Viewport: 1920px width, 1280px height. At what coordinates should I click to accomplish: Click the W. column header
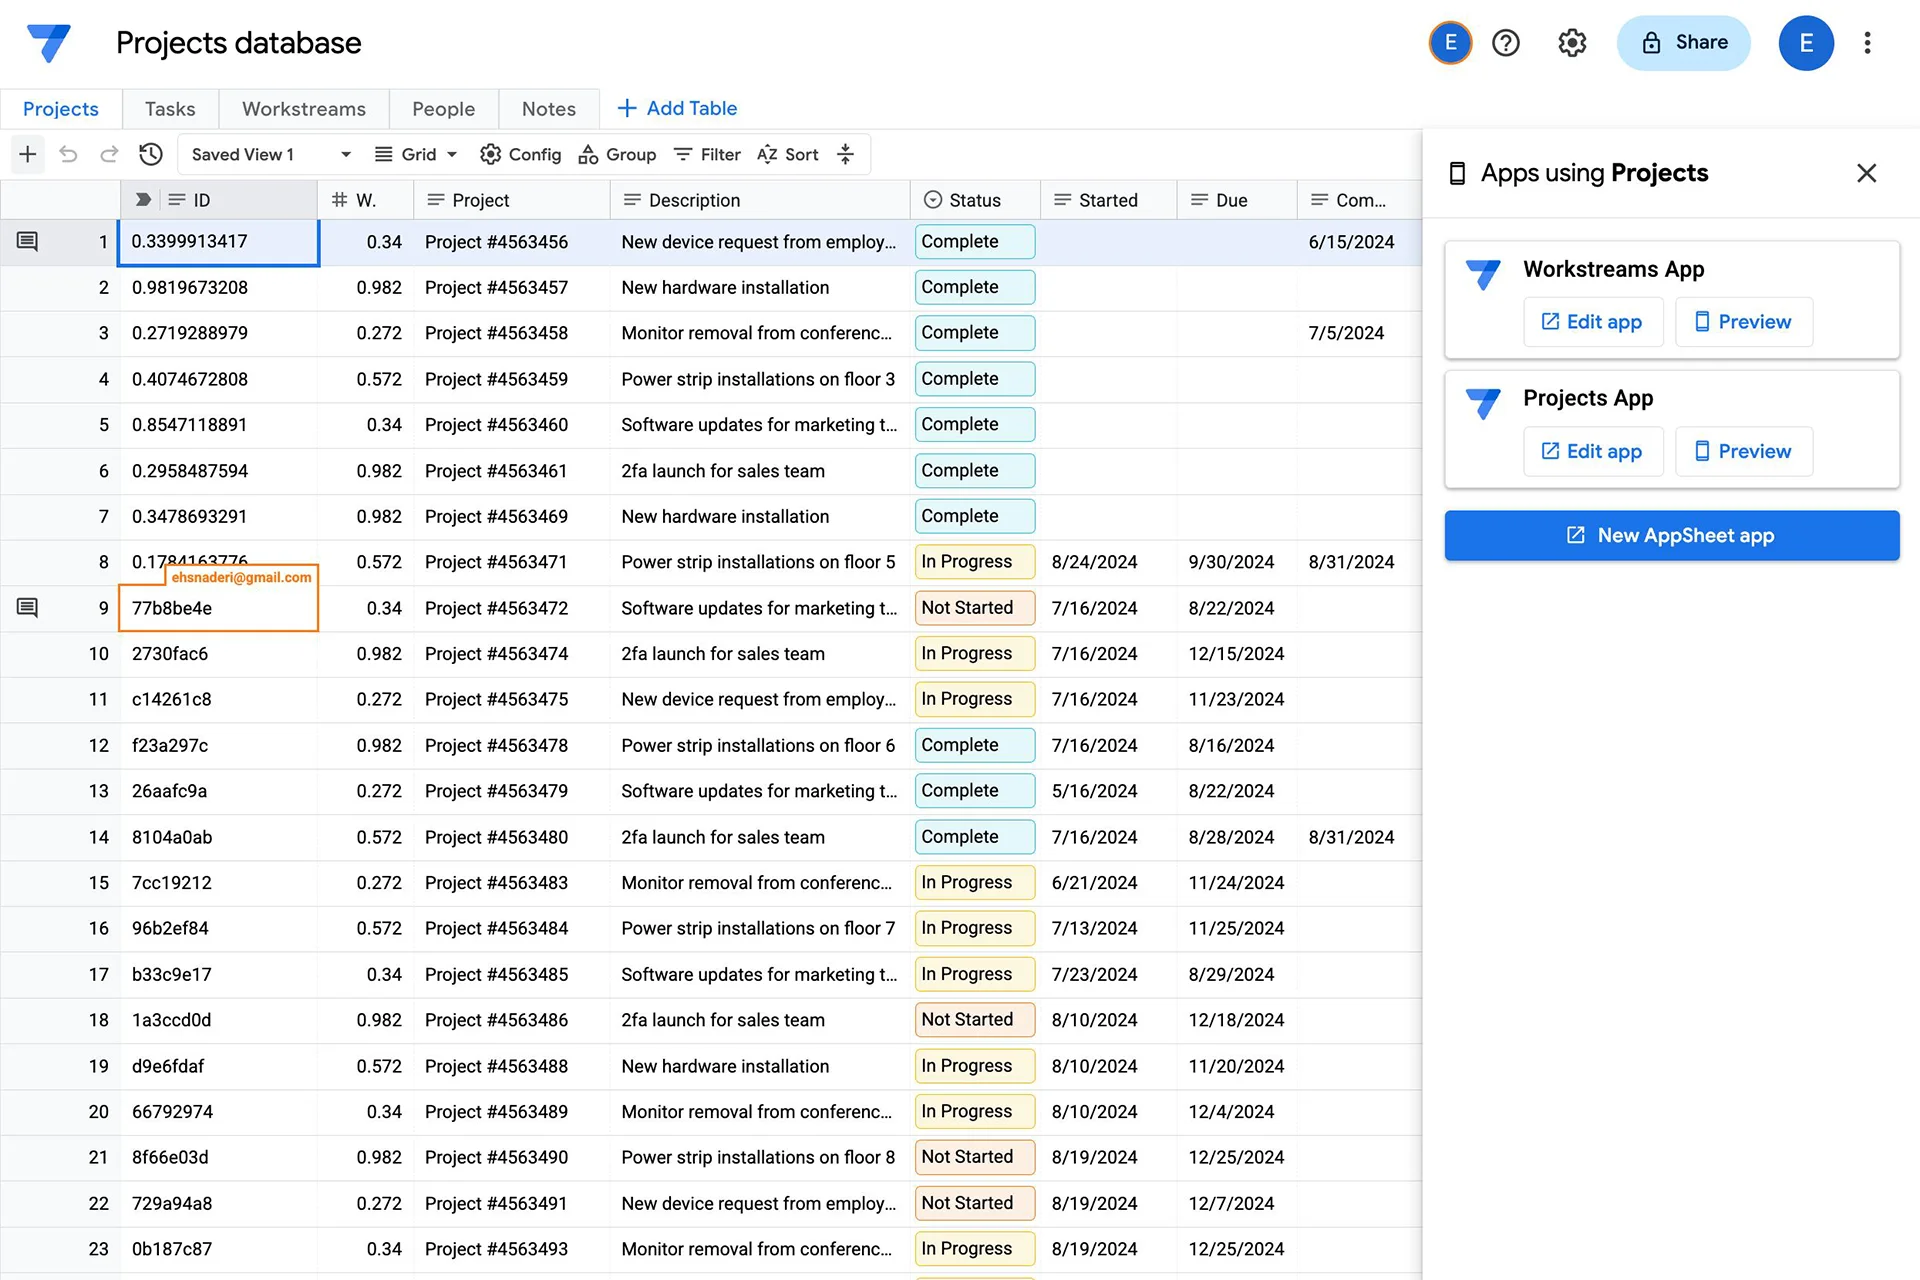click(x=365, y=200)
